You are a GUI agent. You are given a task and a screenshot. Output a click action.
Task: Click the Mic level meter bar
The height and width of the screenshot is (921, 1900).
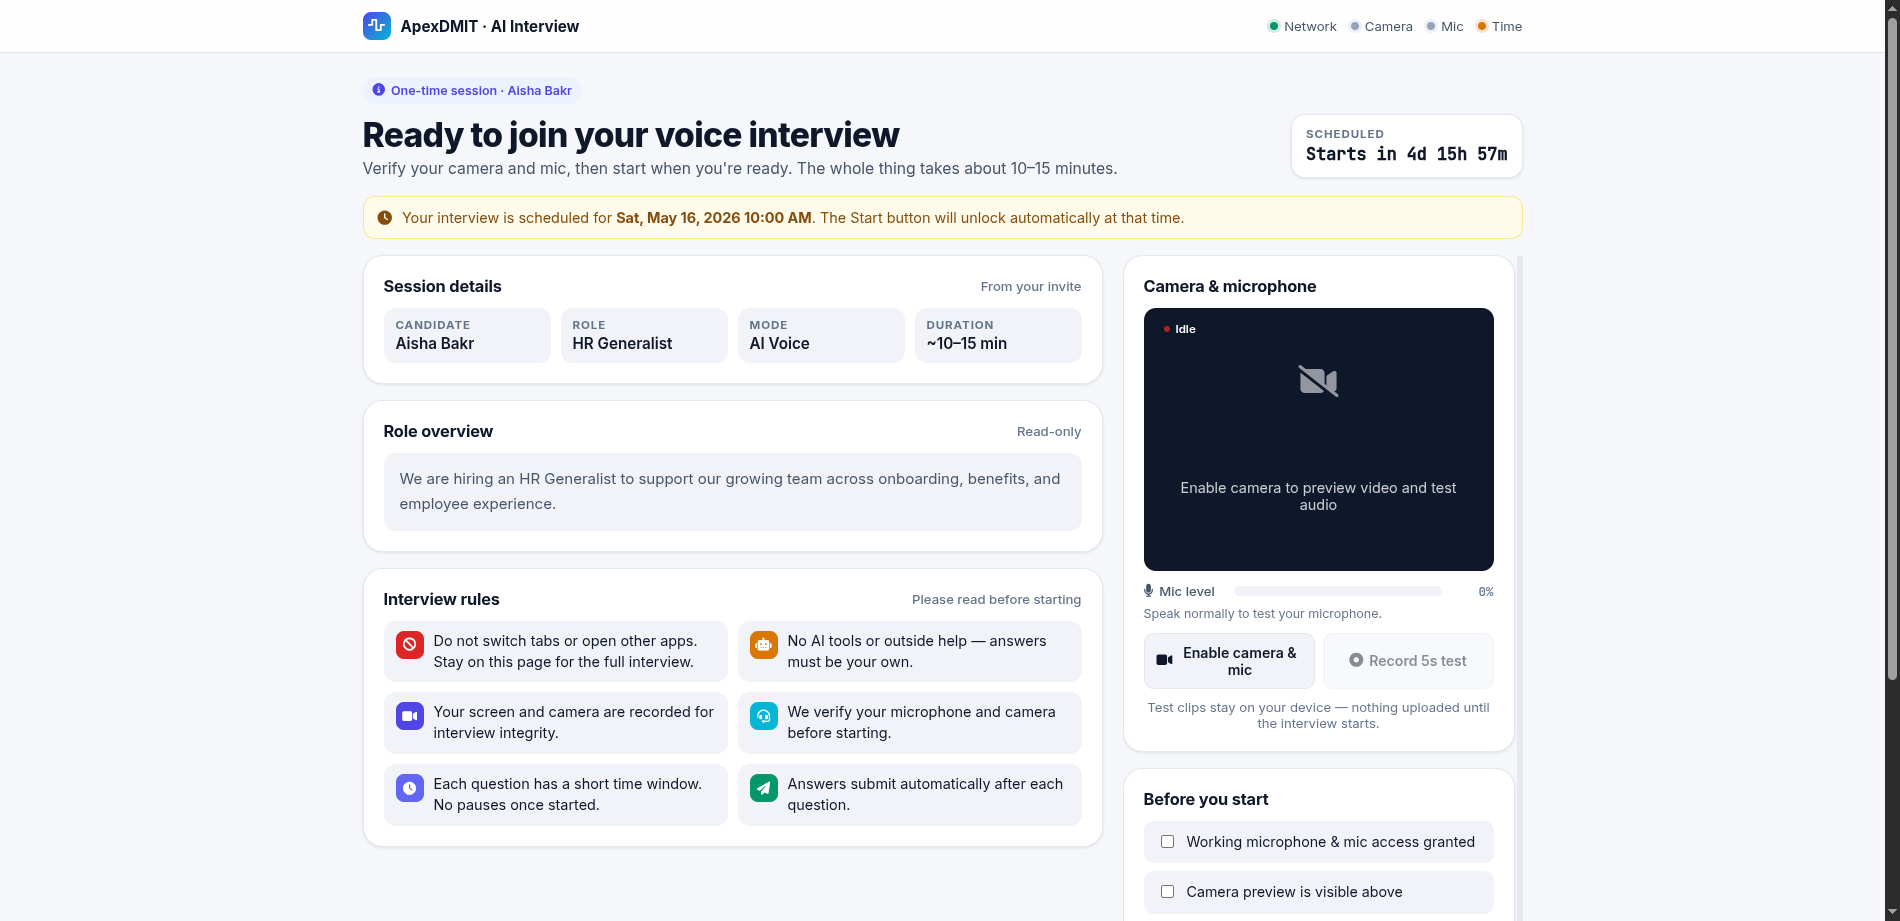[1338, 591]
